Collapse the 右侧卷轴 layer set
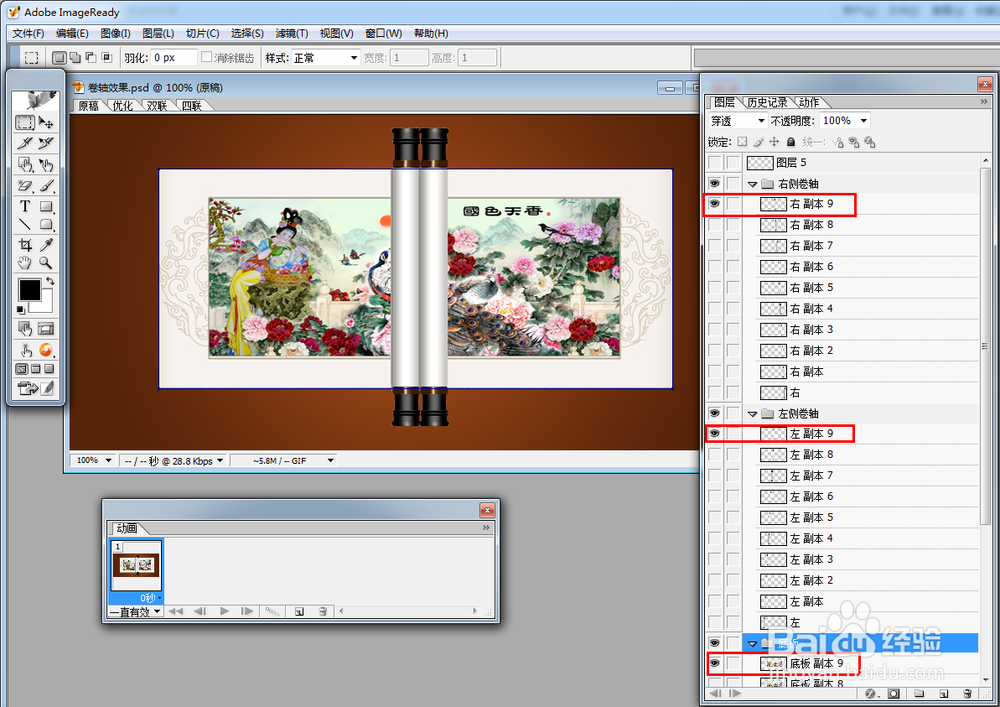Image resolution: width=1000 pixels, height=707 pixels. coord(753,184)
